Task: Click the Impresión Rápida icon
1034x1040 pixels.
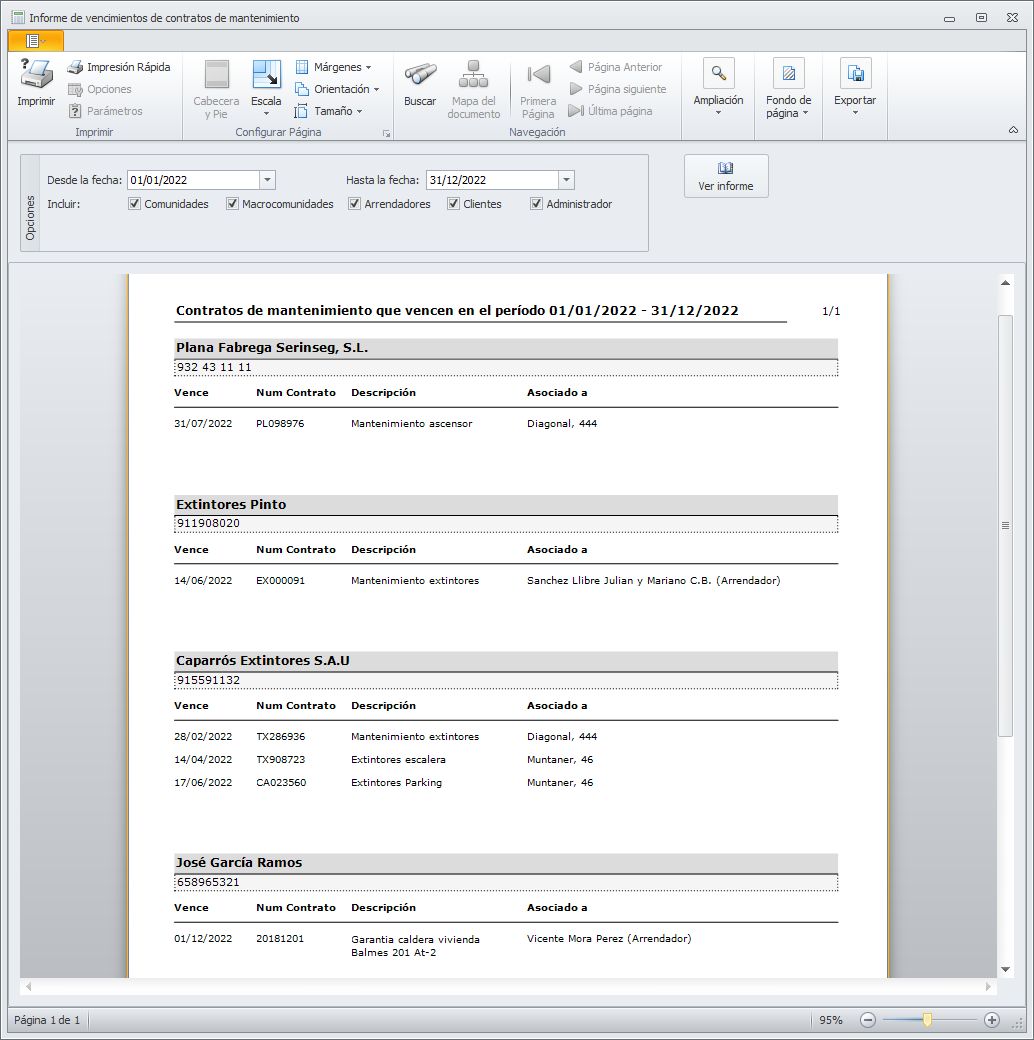Action: (x=75, y=67)
